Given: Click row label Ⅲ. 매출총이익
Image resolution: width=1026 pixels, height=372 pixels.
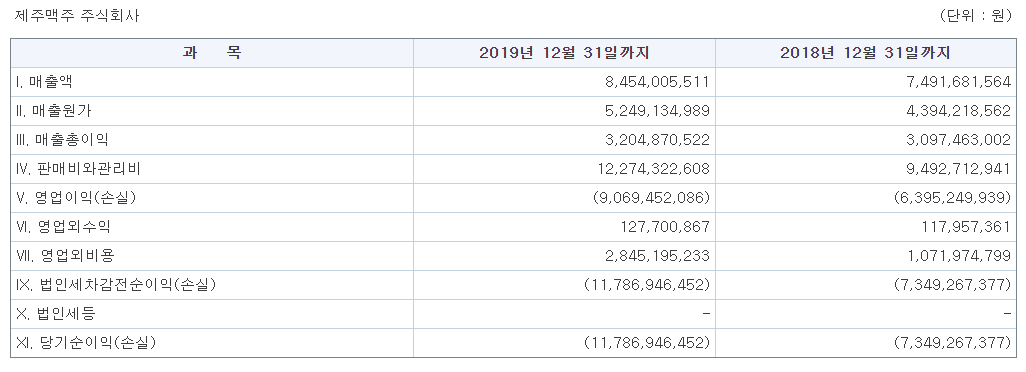Looking at the screenshot, I should 62,140.
